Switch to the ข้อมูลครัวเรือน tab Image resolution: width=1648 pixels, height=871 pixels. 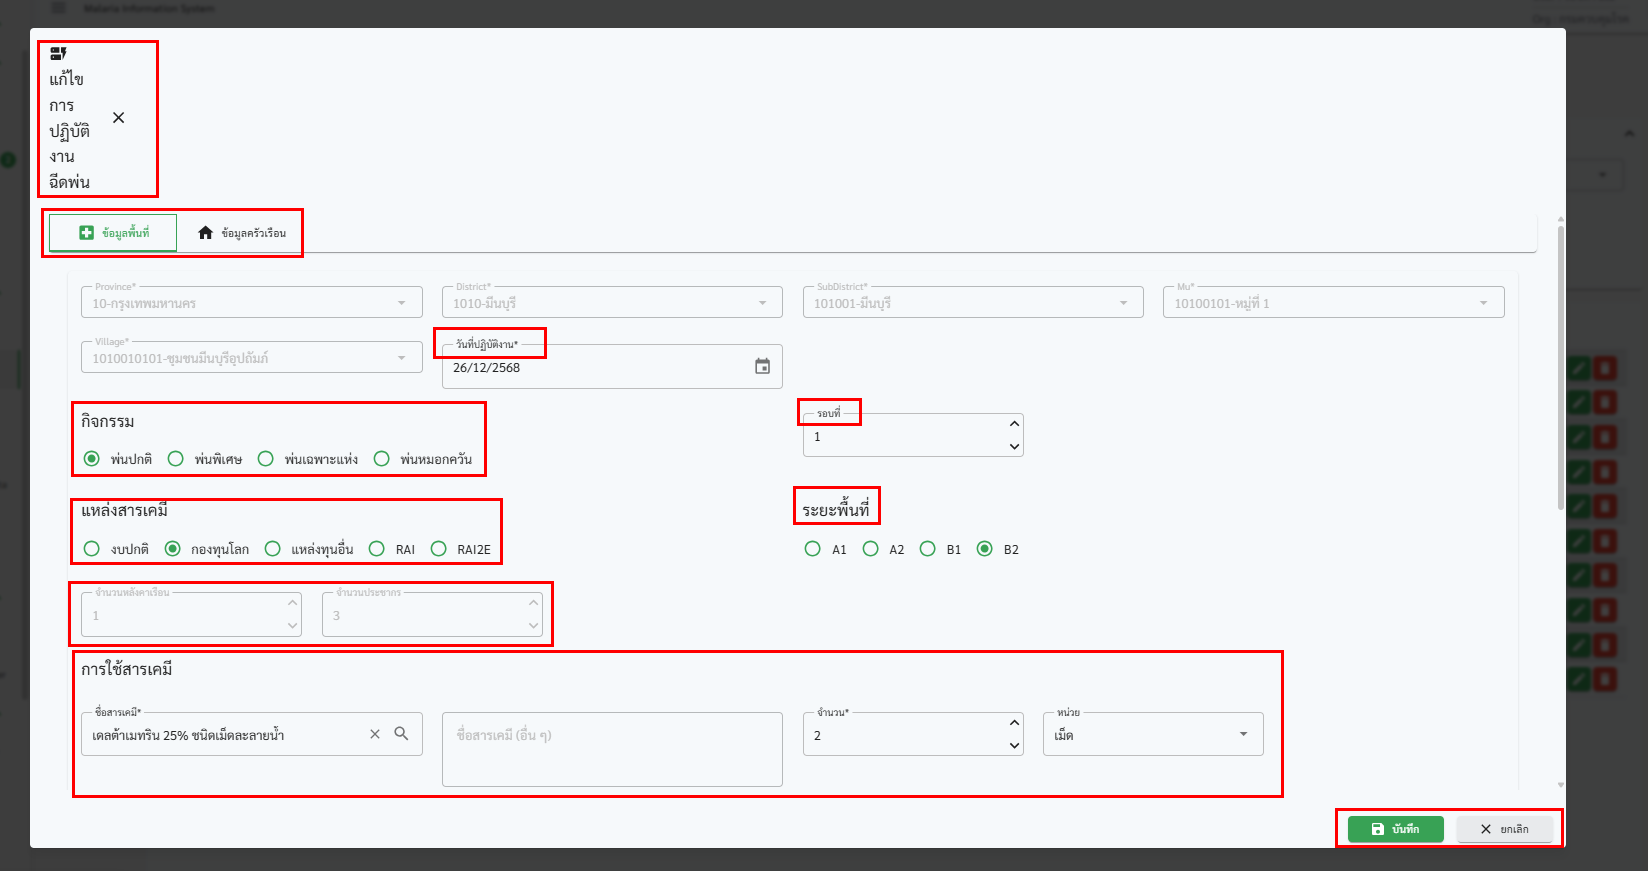[241, 233]
